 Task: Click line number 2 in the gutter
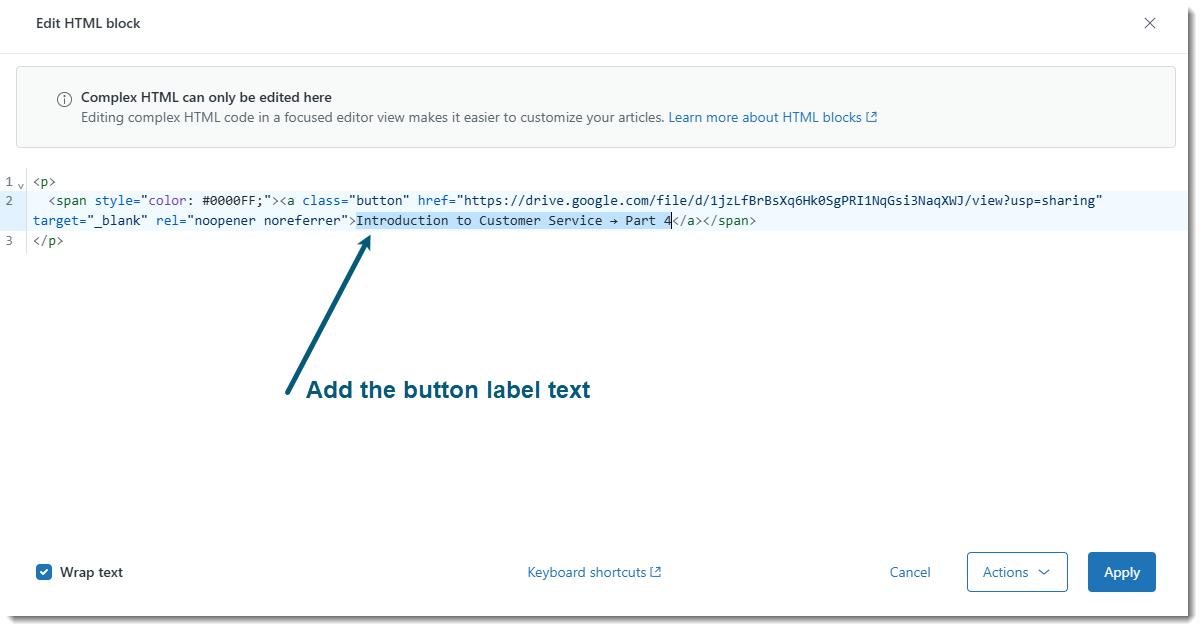[x=9, y=201]
